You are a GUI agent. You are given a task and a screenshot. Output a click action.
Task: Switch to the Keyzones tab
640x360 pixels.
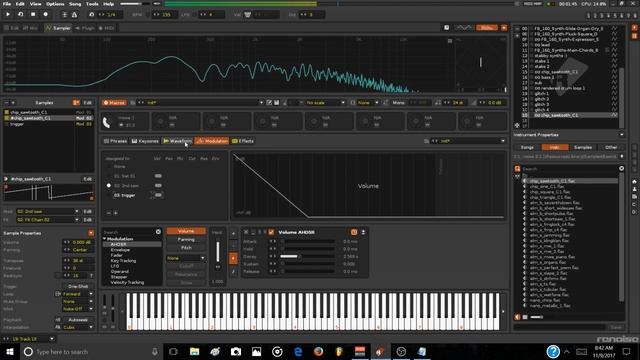pyautogui.click(x=145, y=141)
